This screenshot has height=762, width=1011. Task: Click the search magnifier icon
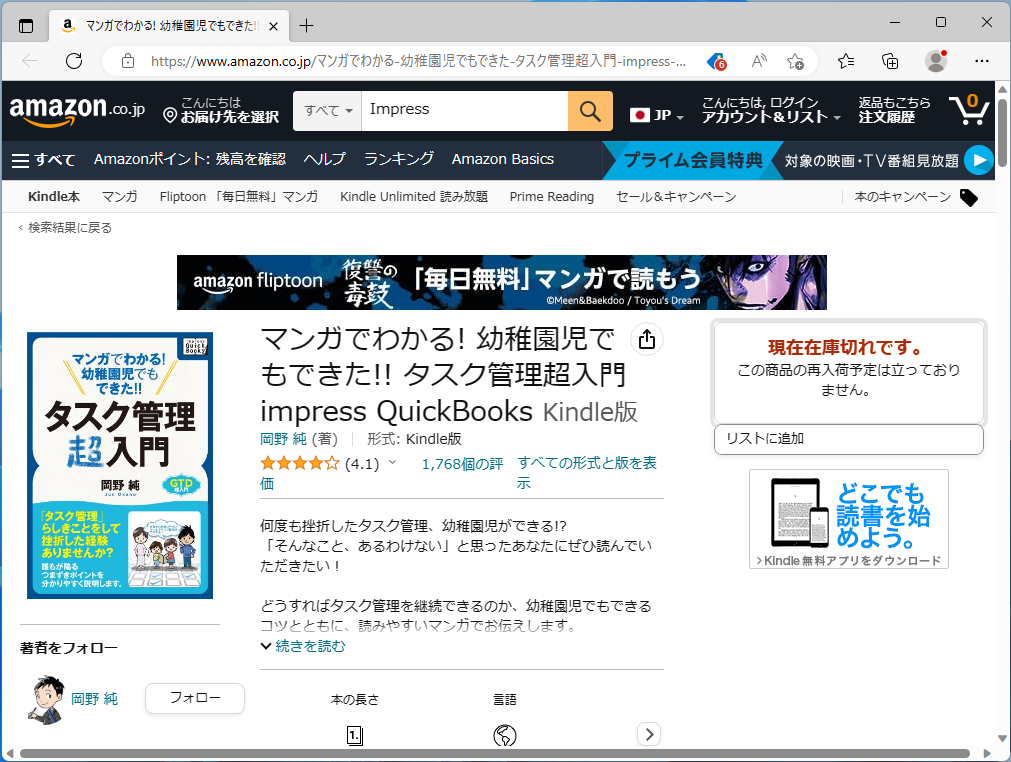pyautogui.click(x=589, y=111)
